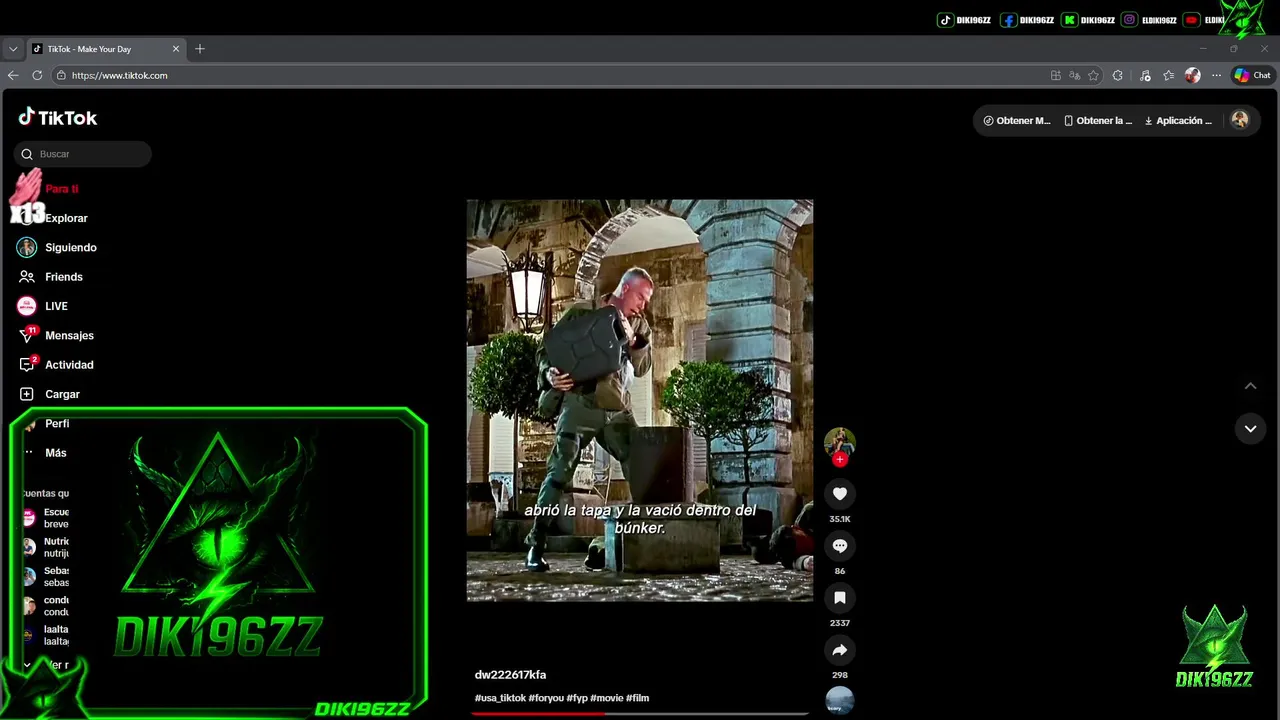Viewport: 1280px width, 720px height.
Task: Open the tab list dropdown
Action: click(x=13, y=48)
